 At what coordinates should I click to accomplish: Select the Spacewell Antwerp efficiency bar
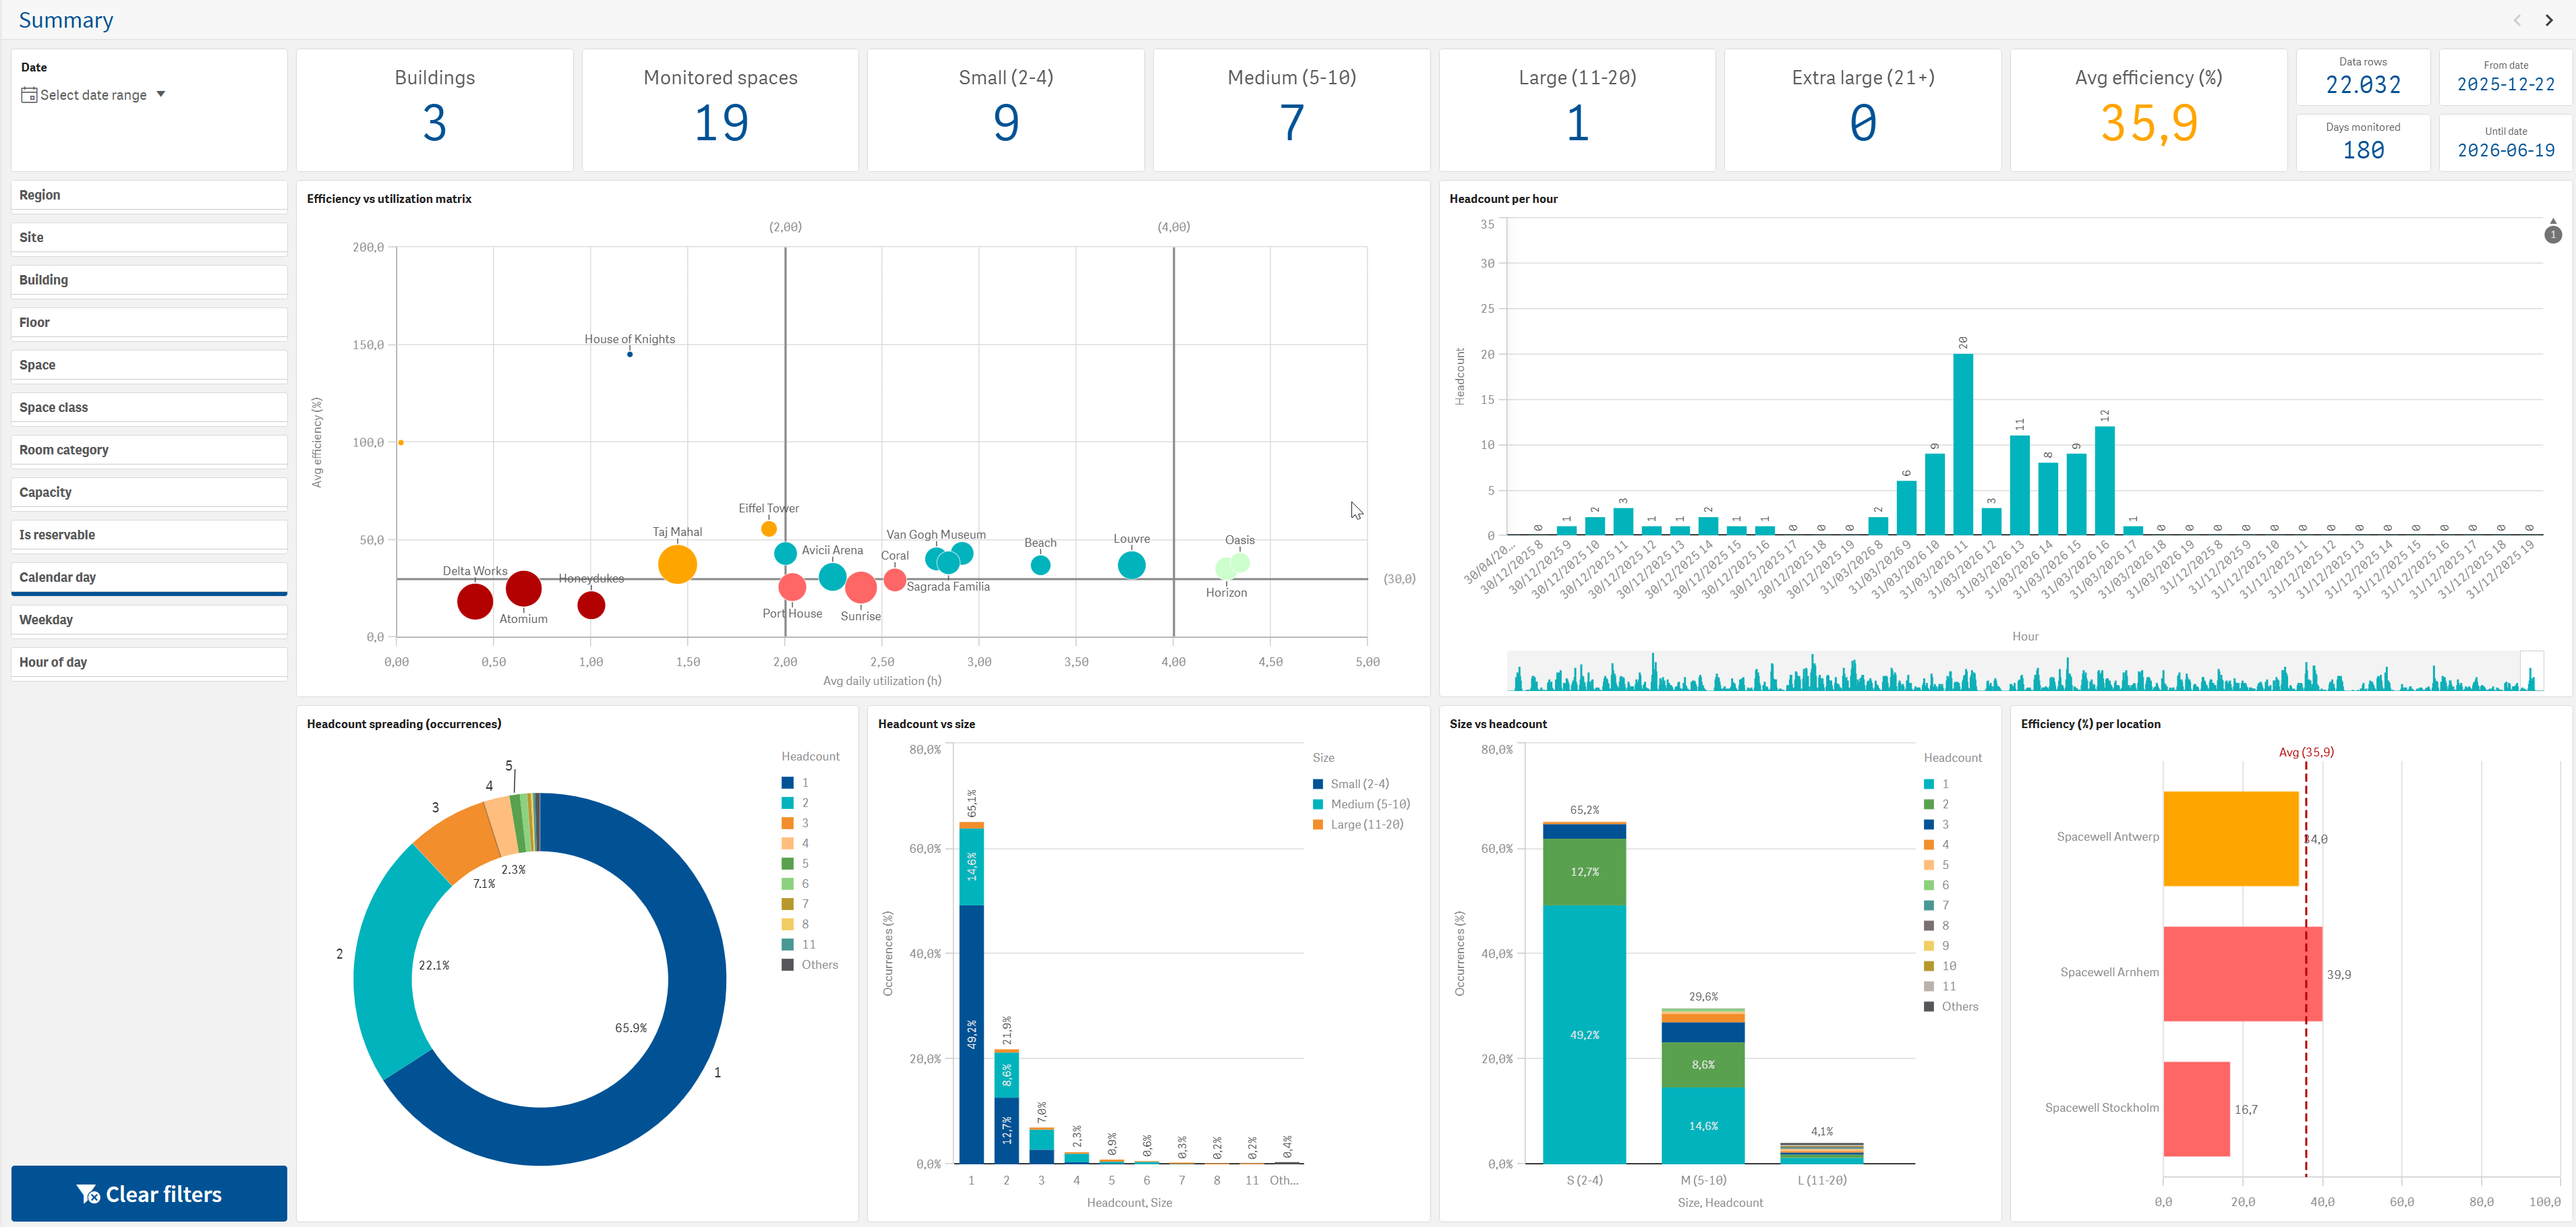[2231, 838]
